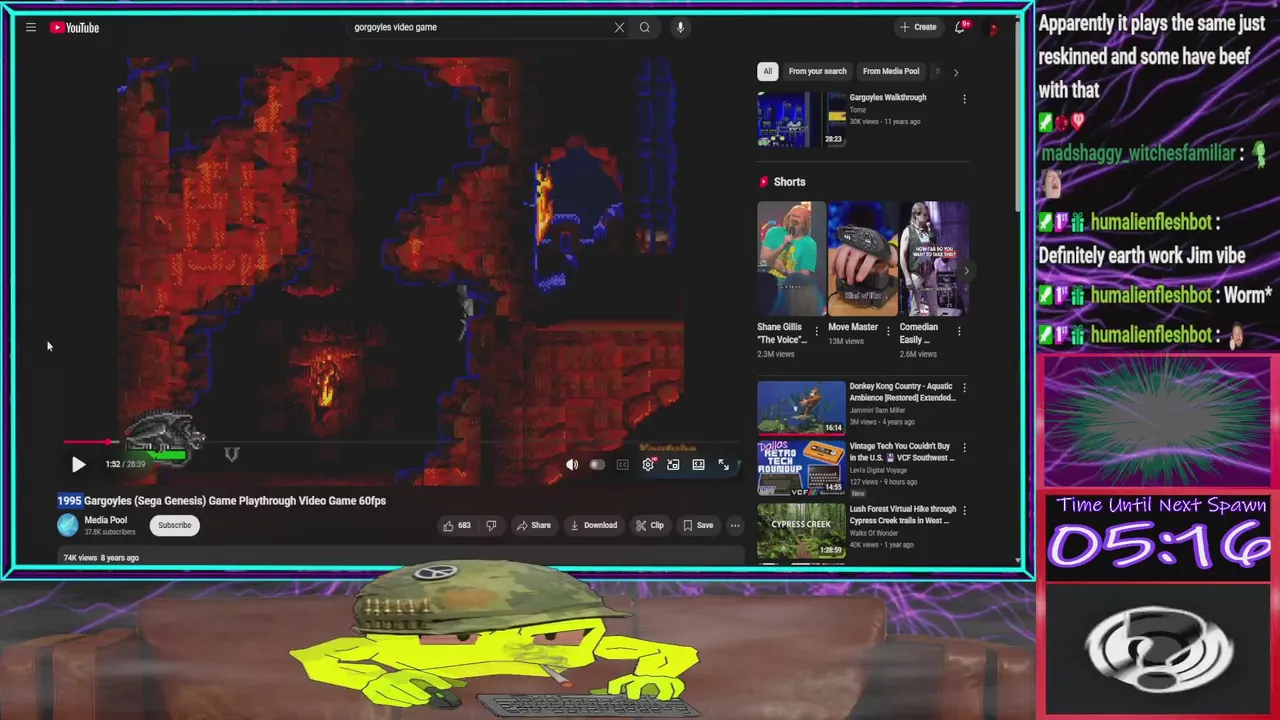Viewport: 1280px width, 720px height.
Task: Open Comedian Easily short thumbnail
Action: [x=933, y=259]
